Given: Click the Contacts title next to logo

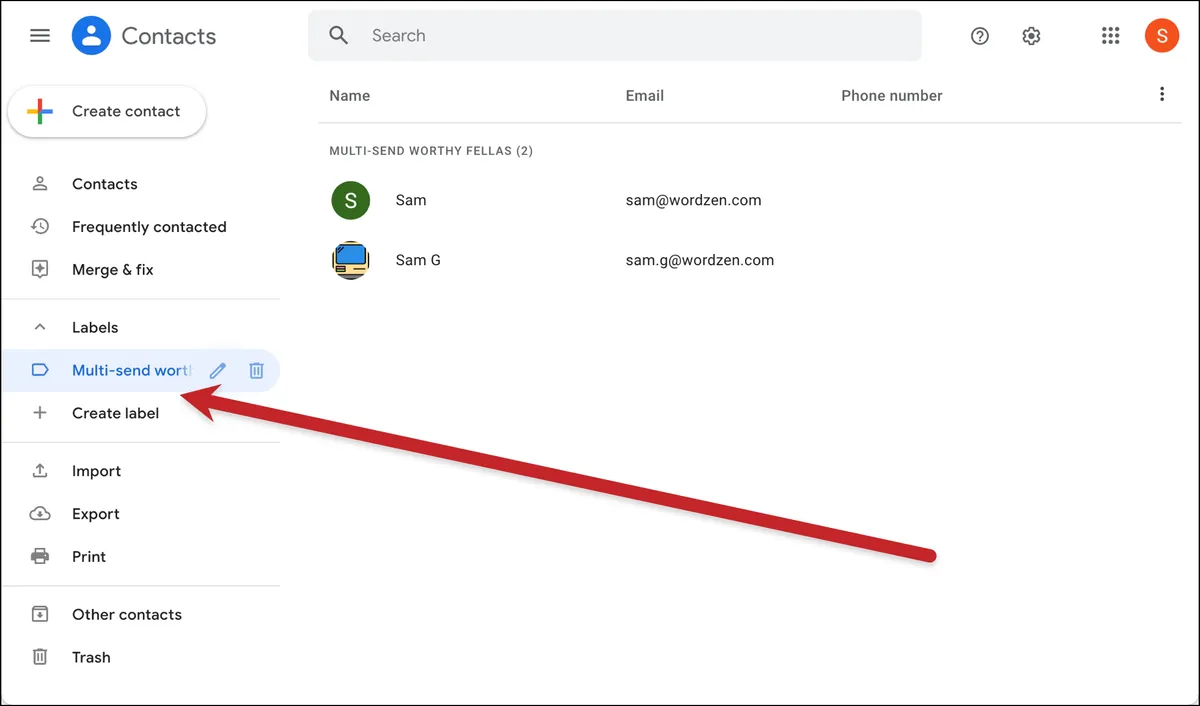Looking at the screenshot, I should 169,36.
